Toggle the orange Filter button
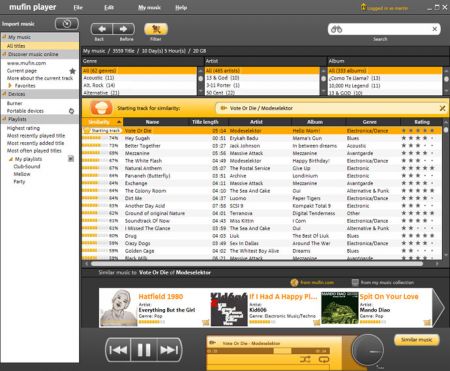Viewport: 450px width, 371px height. coord(156,29)
